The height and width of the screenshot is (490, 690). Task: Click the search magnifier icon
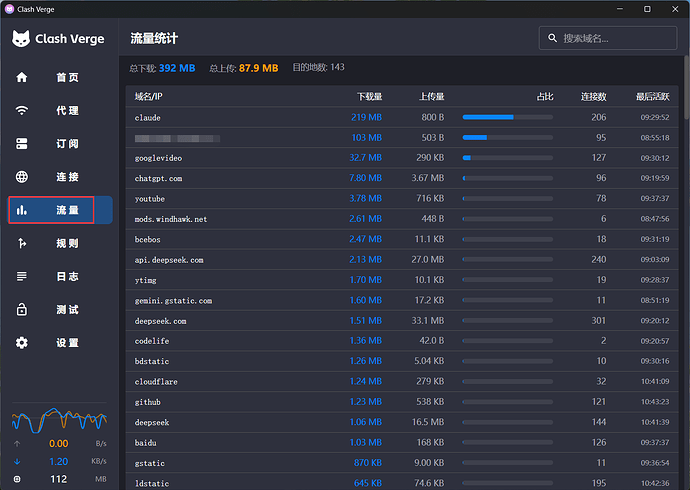[552, 38]
